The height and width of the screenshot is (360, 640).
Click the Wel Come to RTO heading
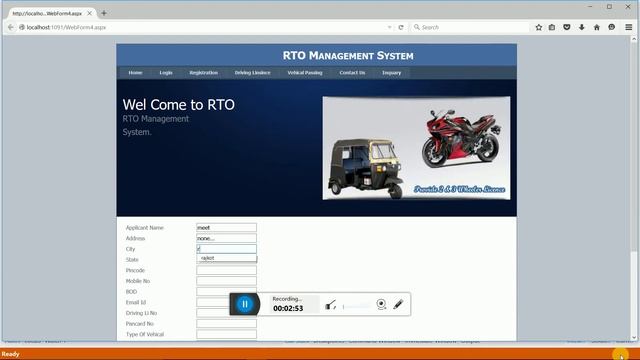tap(178, 104)
